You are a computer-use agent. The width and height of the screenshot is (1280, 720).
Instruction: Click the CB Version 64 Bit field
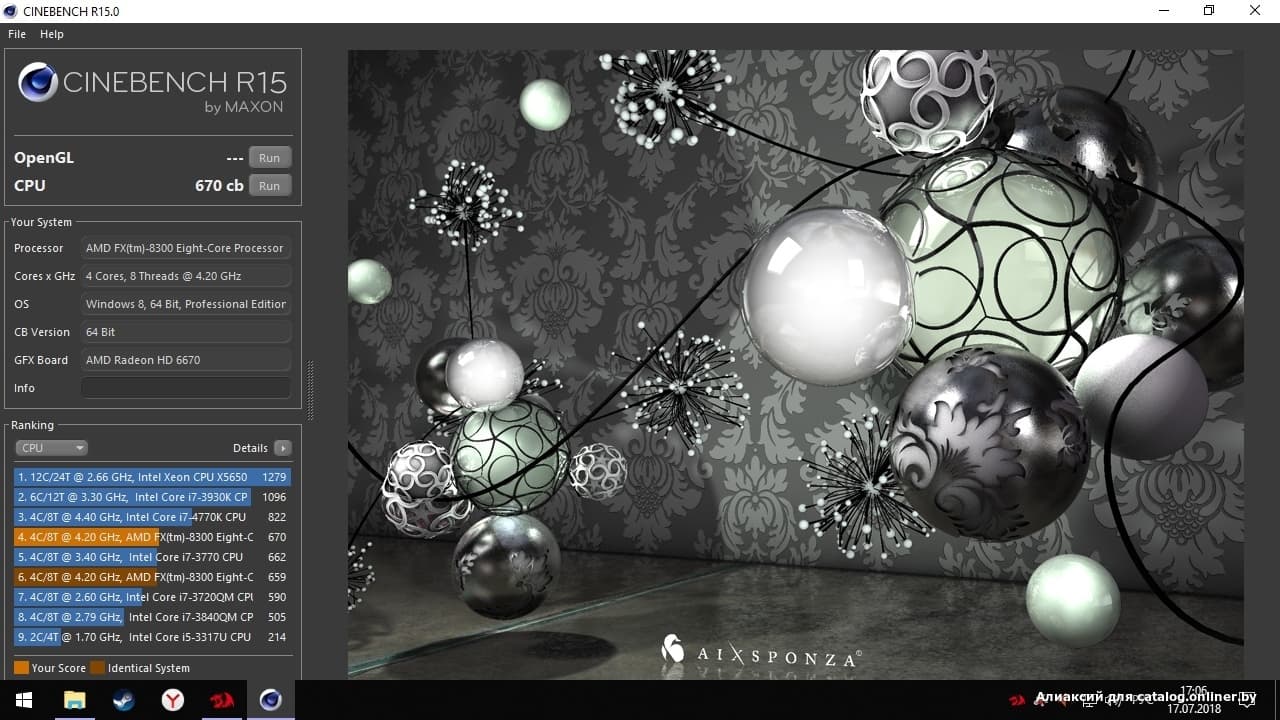(x=186, y=332)
